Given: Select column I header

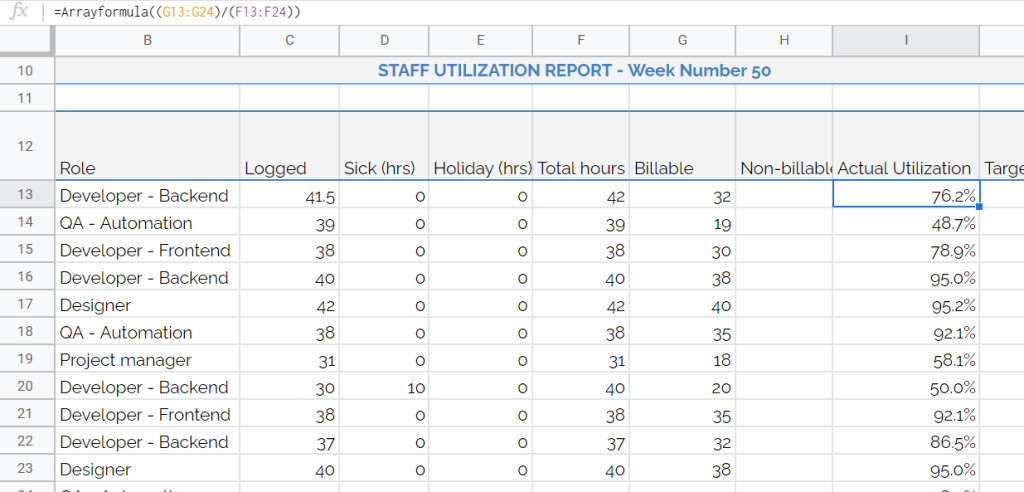Looking at the screenshot, I should (x=906, y=41).
